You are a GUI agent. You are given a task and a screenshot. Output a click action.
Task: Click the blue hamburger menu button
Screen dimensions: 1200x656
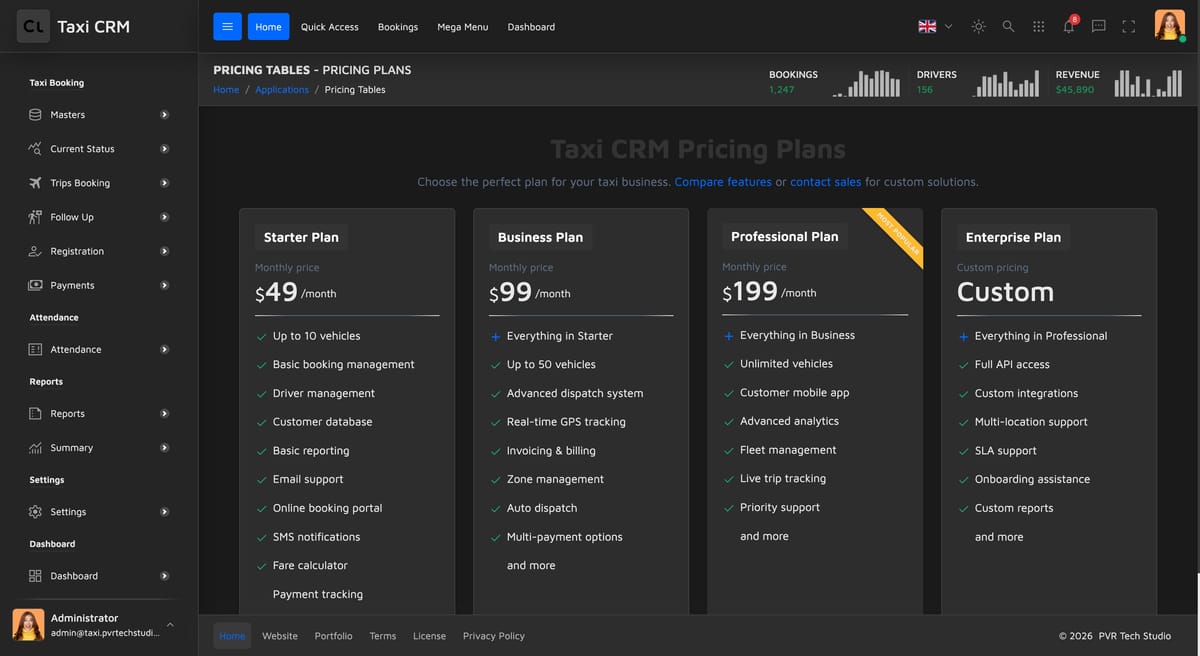click(x=227, y=27)
